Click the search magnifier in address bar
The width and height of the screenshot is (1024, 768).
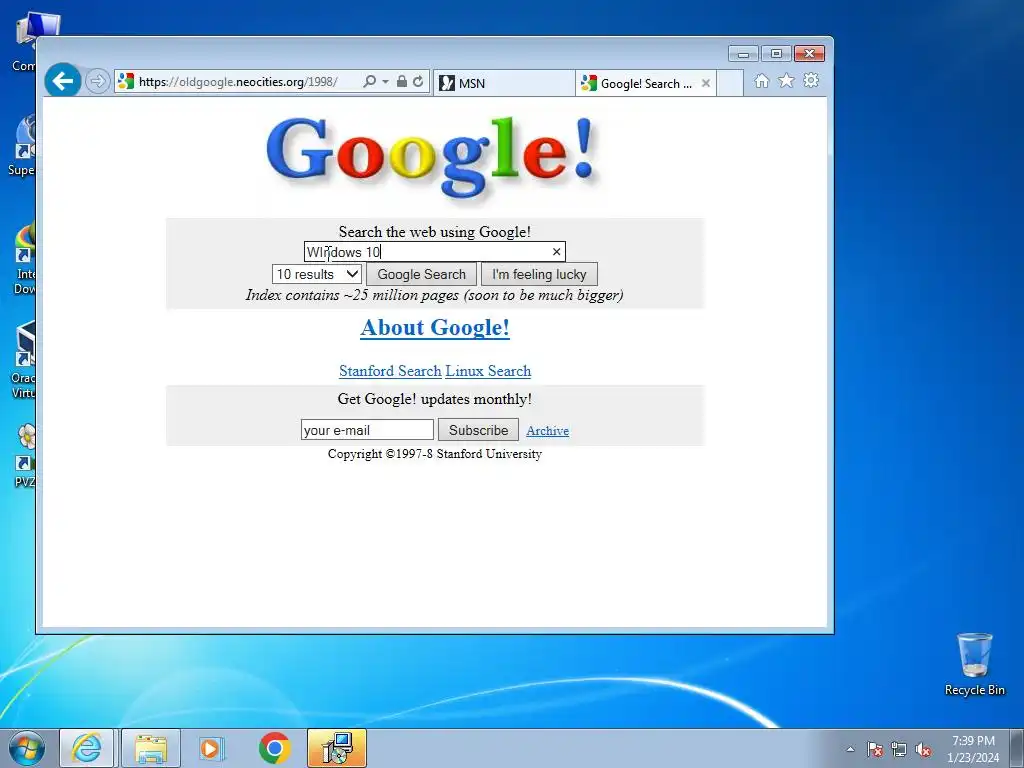[370, 82]
